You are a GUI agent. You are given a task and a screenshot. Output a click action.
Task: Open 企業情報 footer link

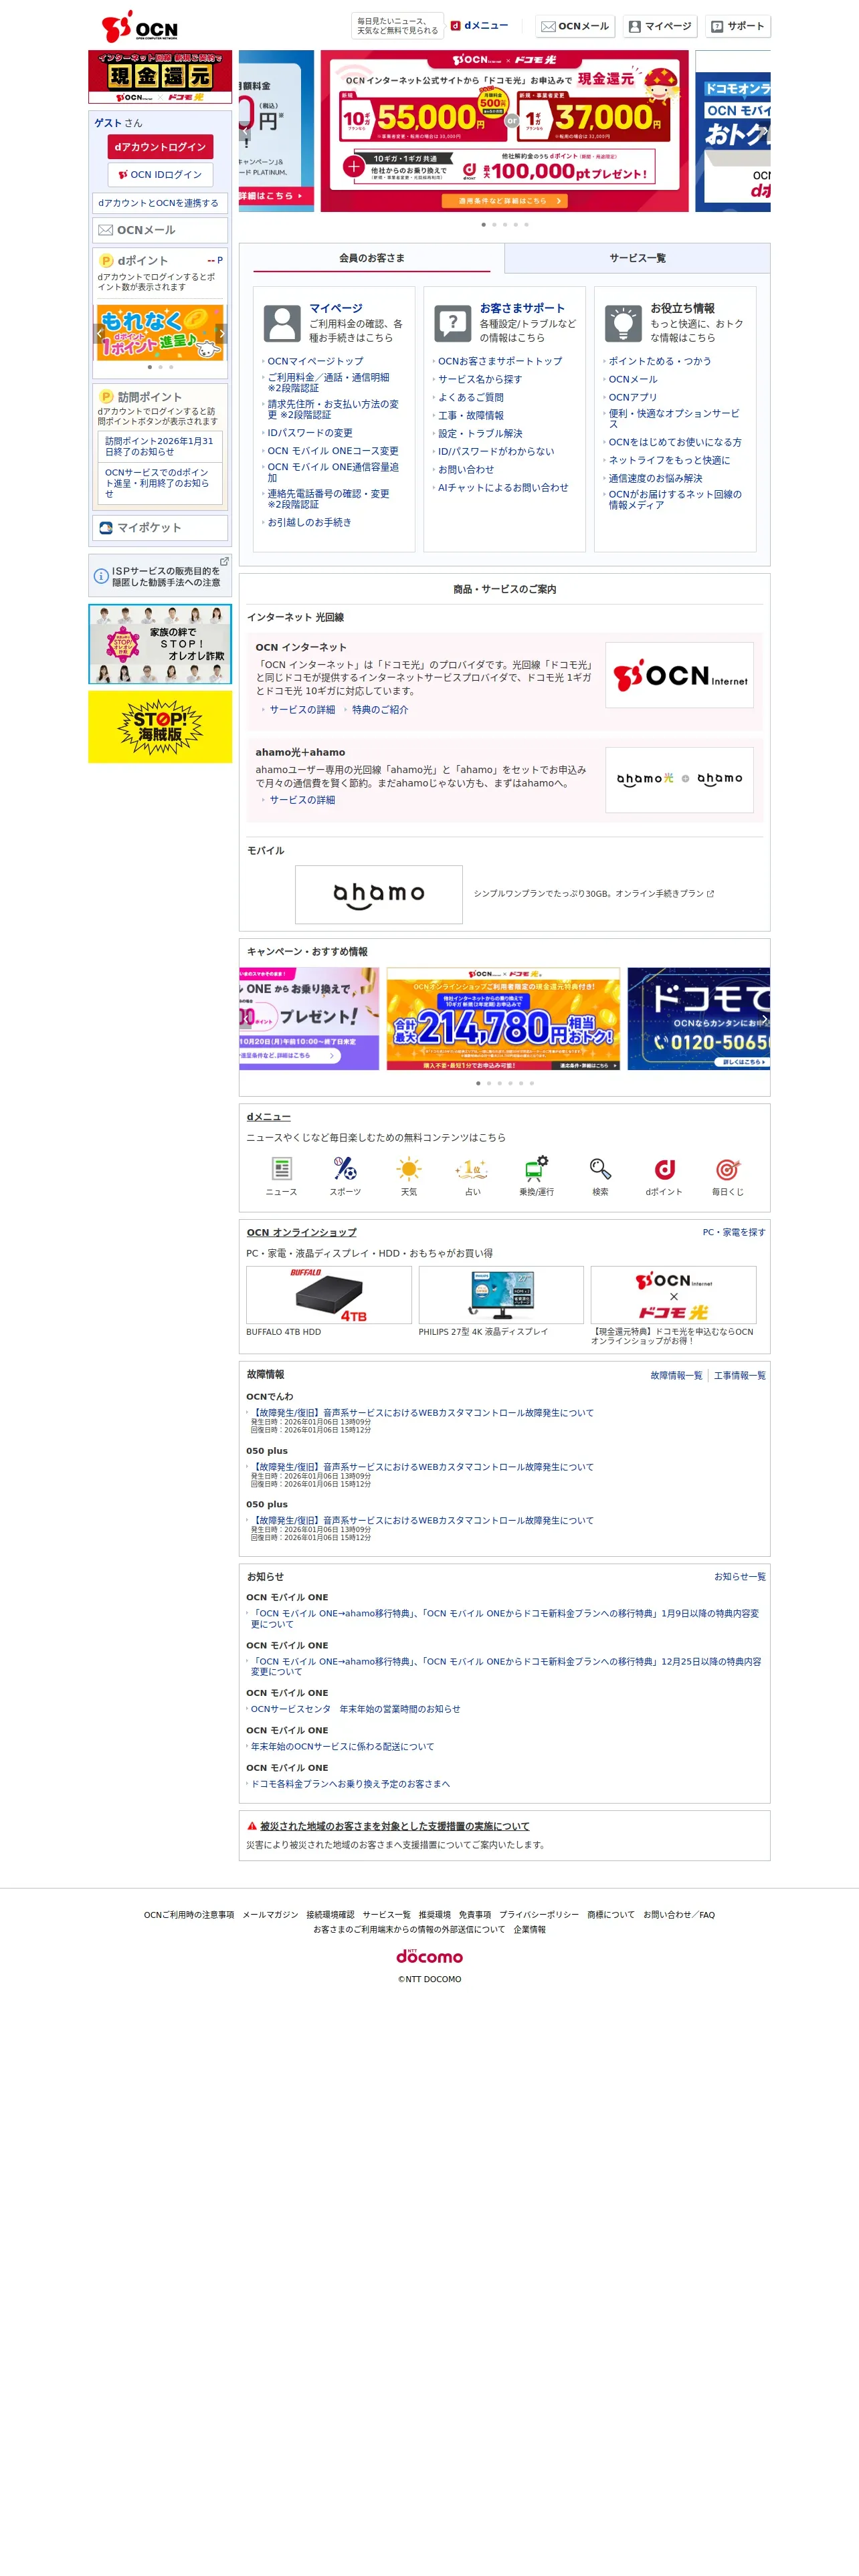[x=529, y=1930]
